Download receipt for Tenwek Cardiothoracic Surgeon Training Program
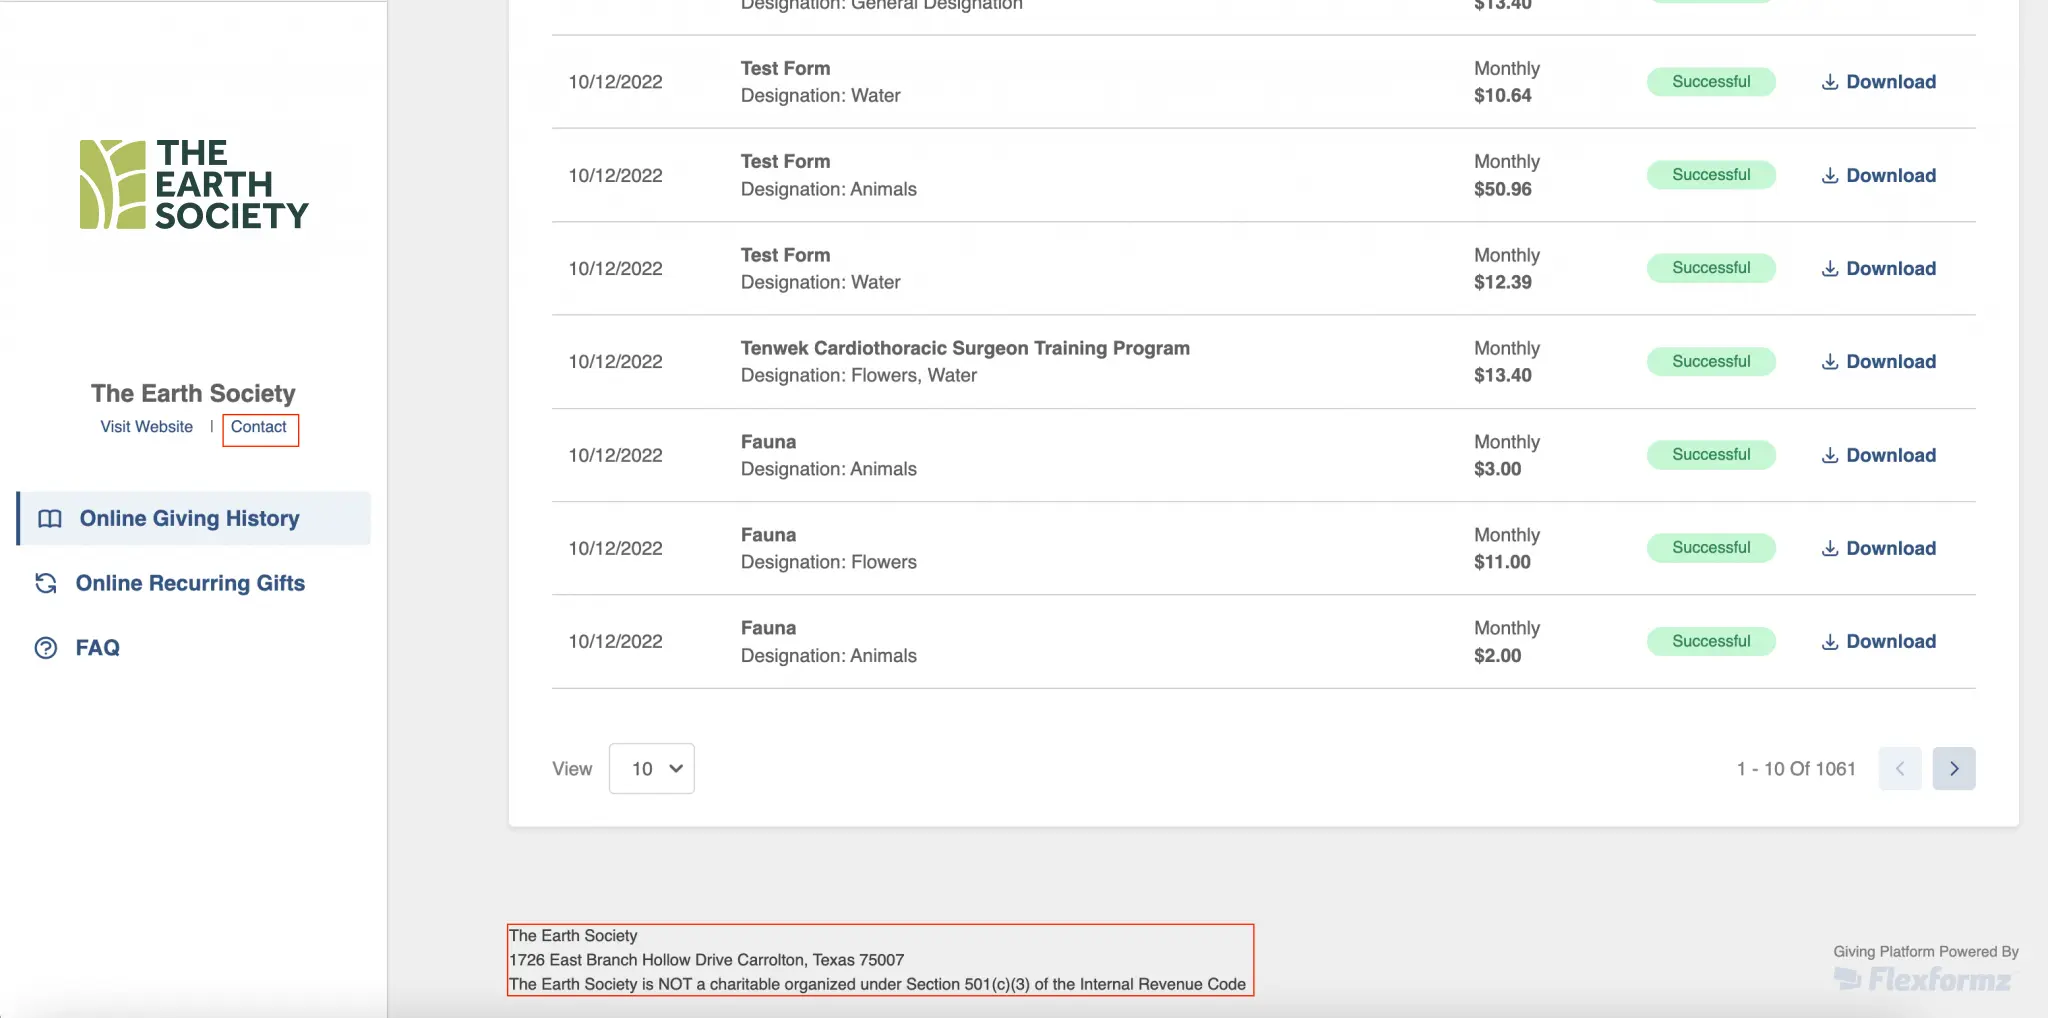 [x=1878, y=362]
